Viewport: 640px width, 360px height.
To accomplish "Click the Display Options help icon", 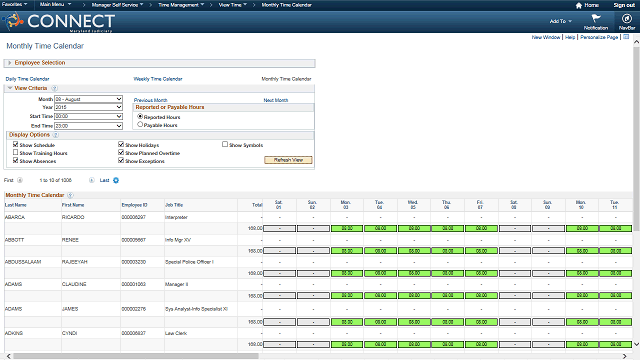I will pos(56,135).
